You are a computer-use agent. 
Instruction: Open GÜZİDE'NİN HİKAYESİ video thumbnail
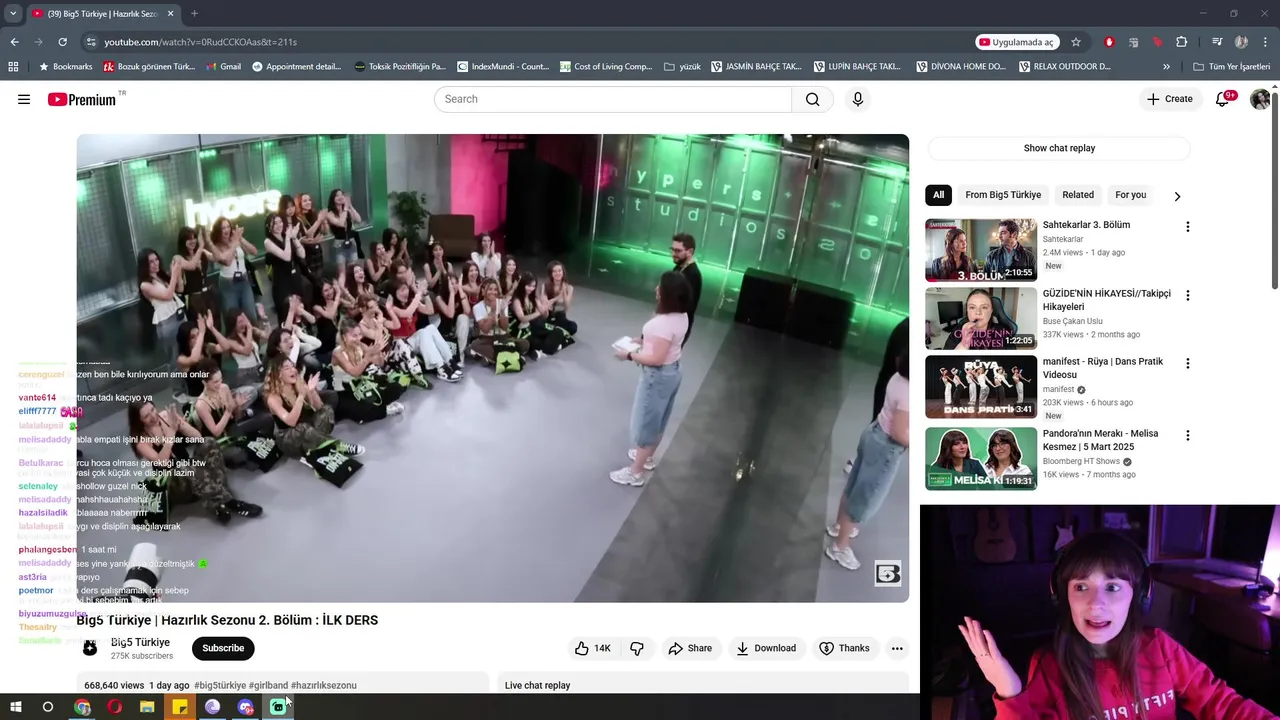[981, 318]
